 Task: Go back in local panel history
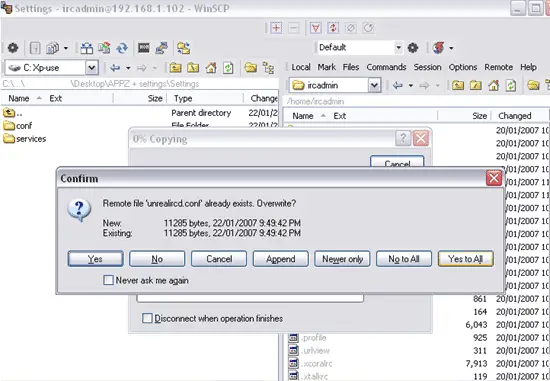click(x=115, y=67)
